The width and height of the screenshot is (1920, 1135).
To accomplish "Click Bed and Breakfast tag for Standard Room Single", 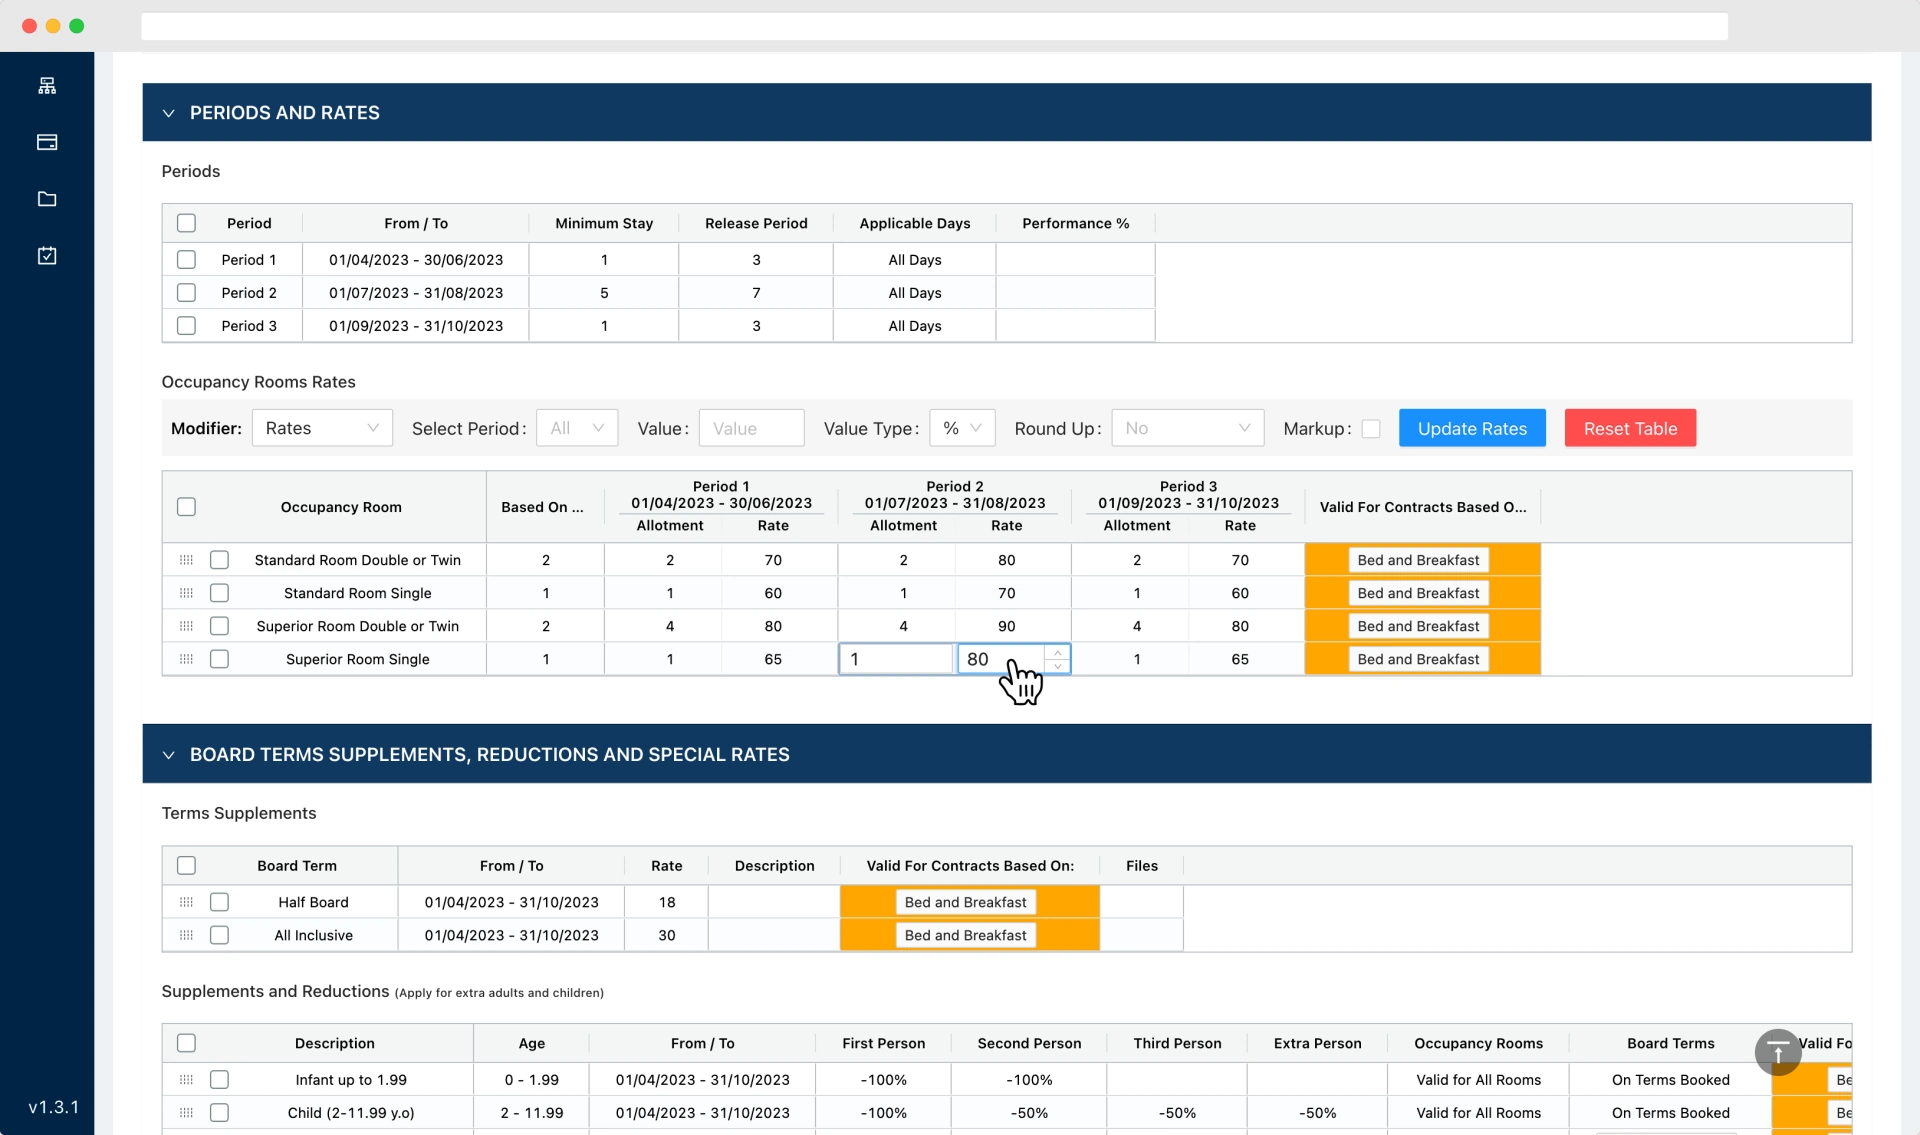I will point(1418,593).
